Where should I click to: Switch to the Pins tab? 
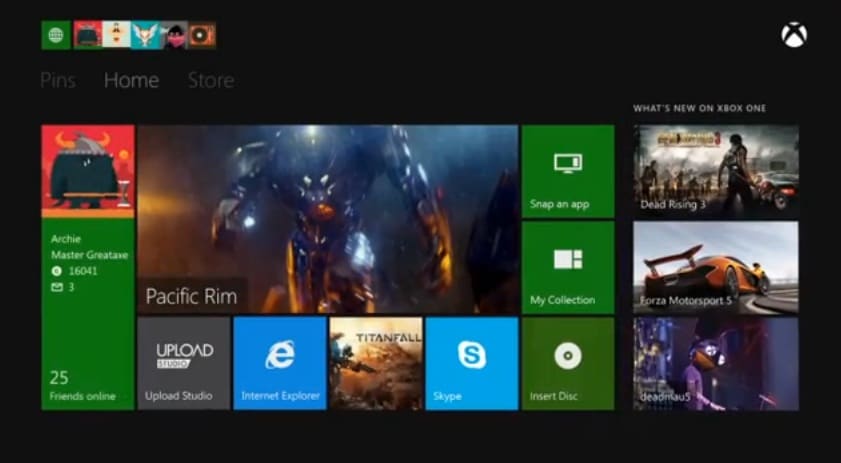point(58,80)
